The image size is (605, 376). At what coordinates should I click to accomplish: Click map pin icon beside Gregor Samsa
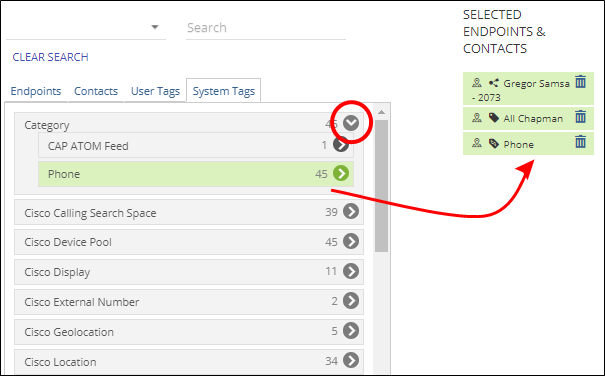coord(477,83)
